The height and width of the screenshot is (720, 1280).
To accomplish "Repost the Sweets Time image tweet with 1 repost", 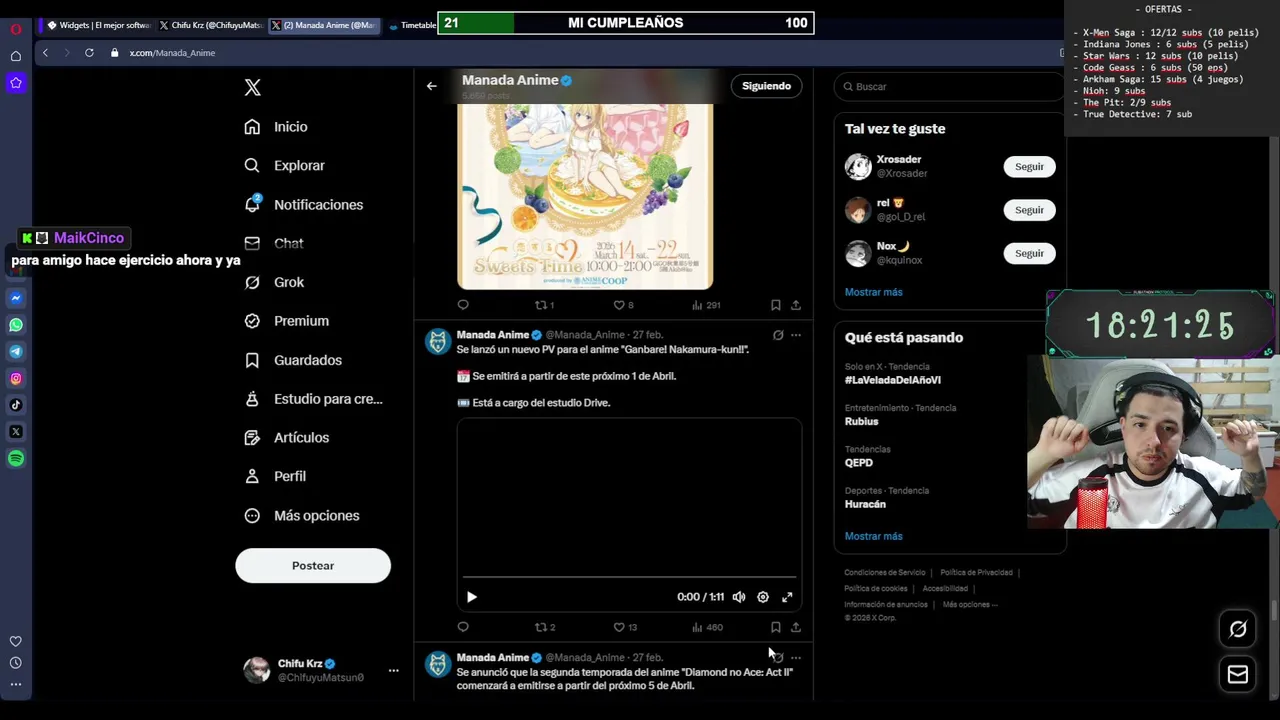I will click(545, 305).
